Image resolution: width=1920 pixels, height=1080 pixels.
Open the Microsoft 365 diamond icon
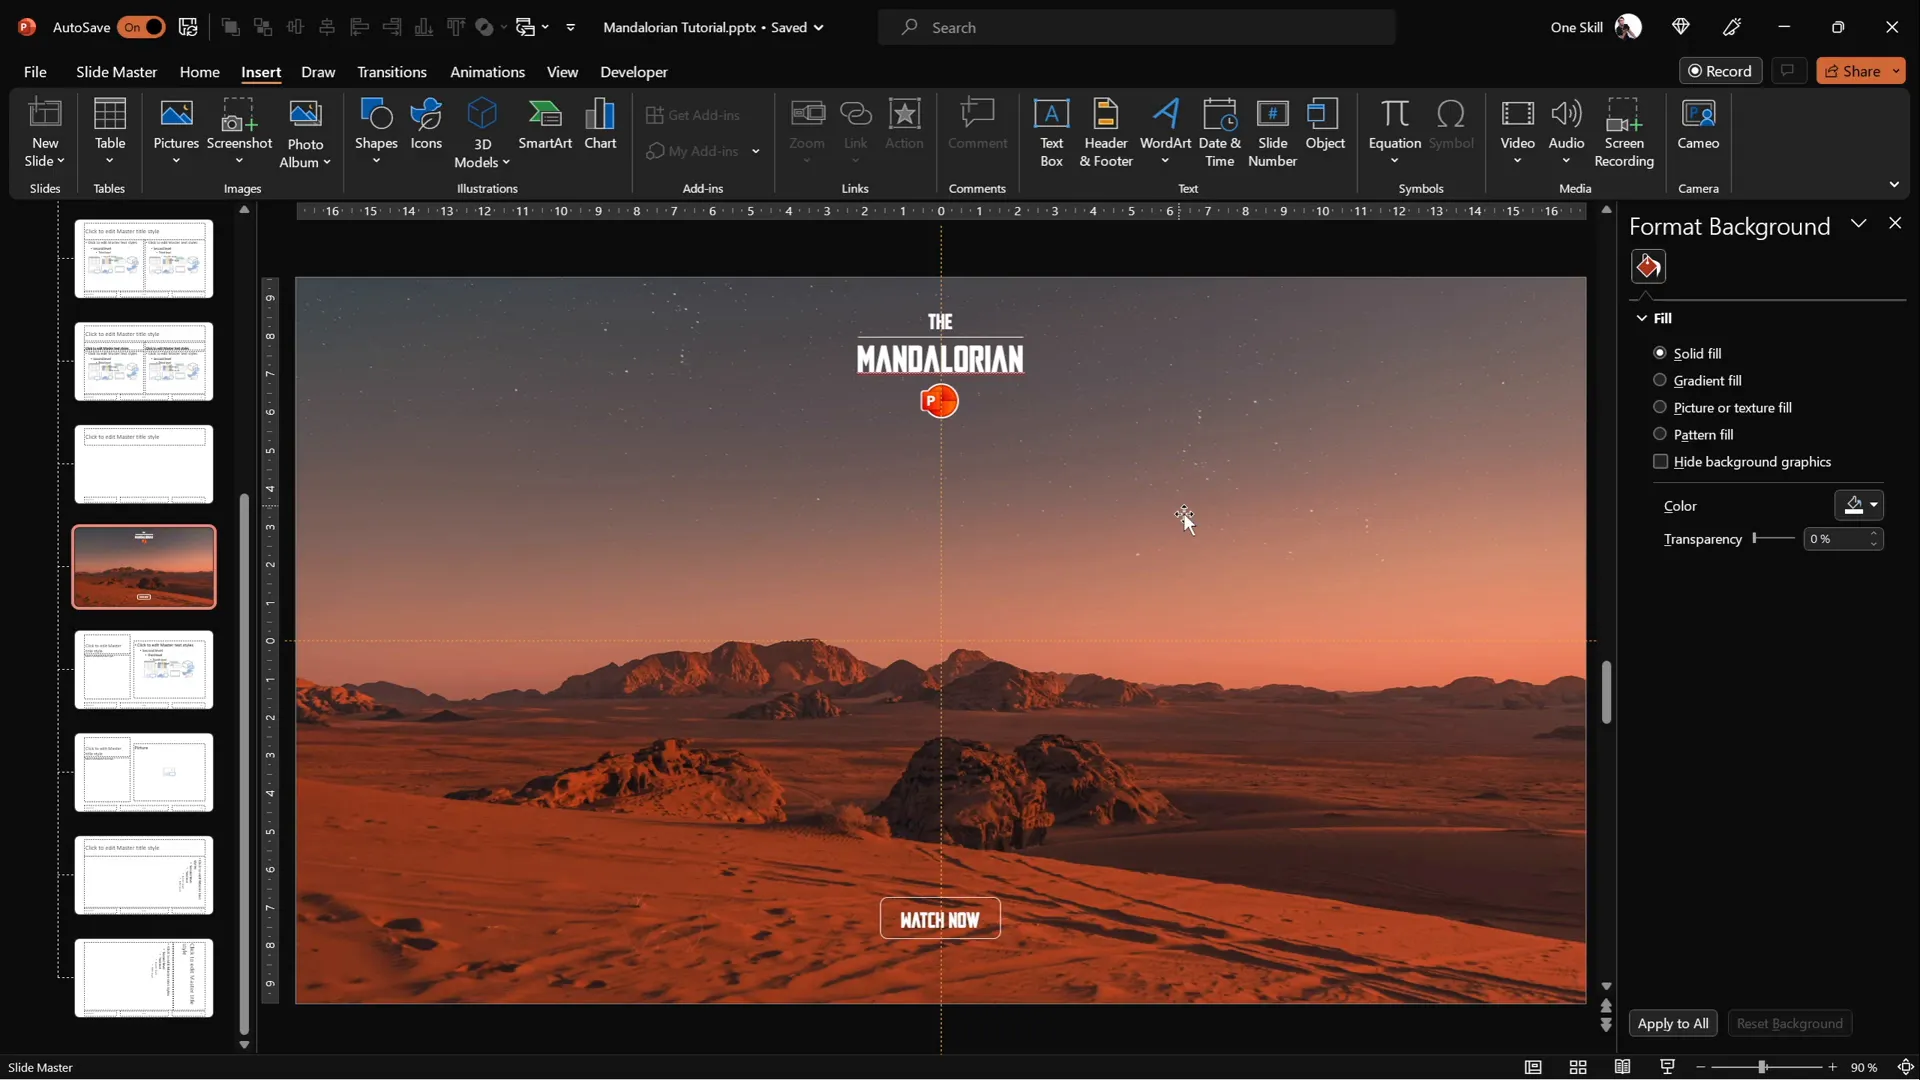pos(1680,27)
